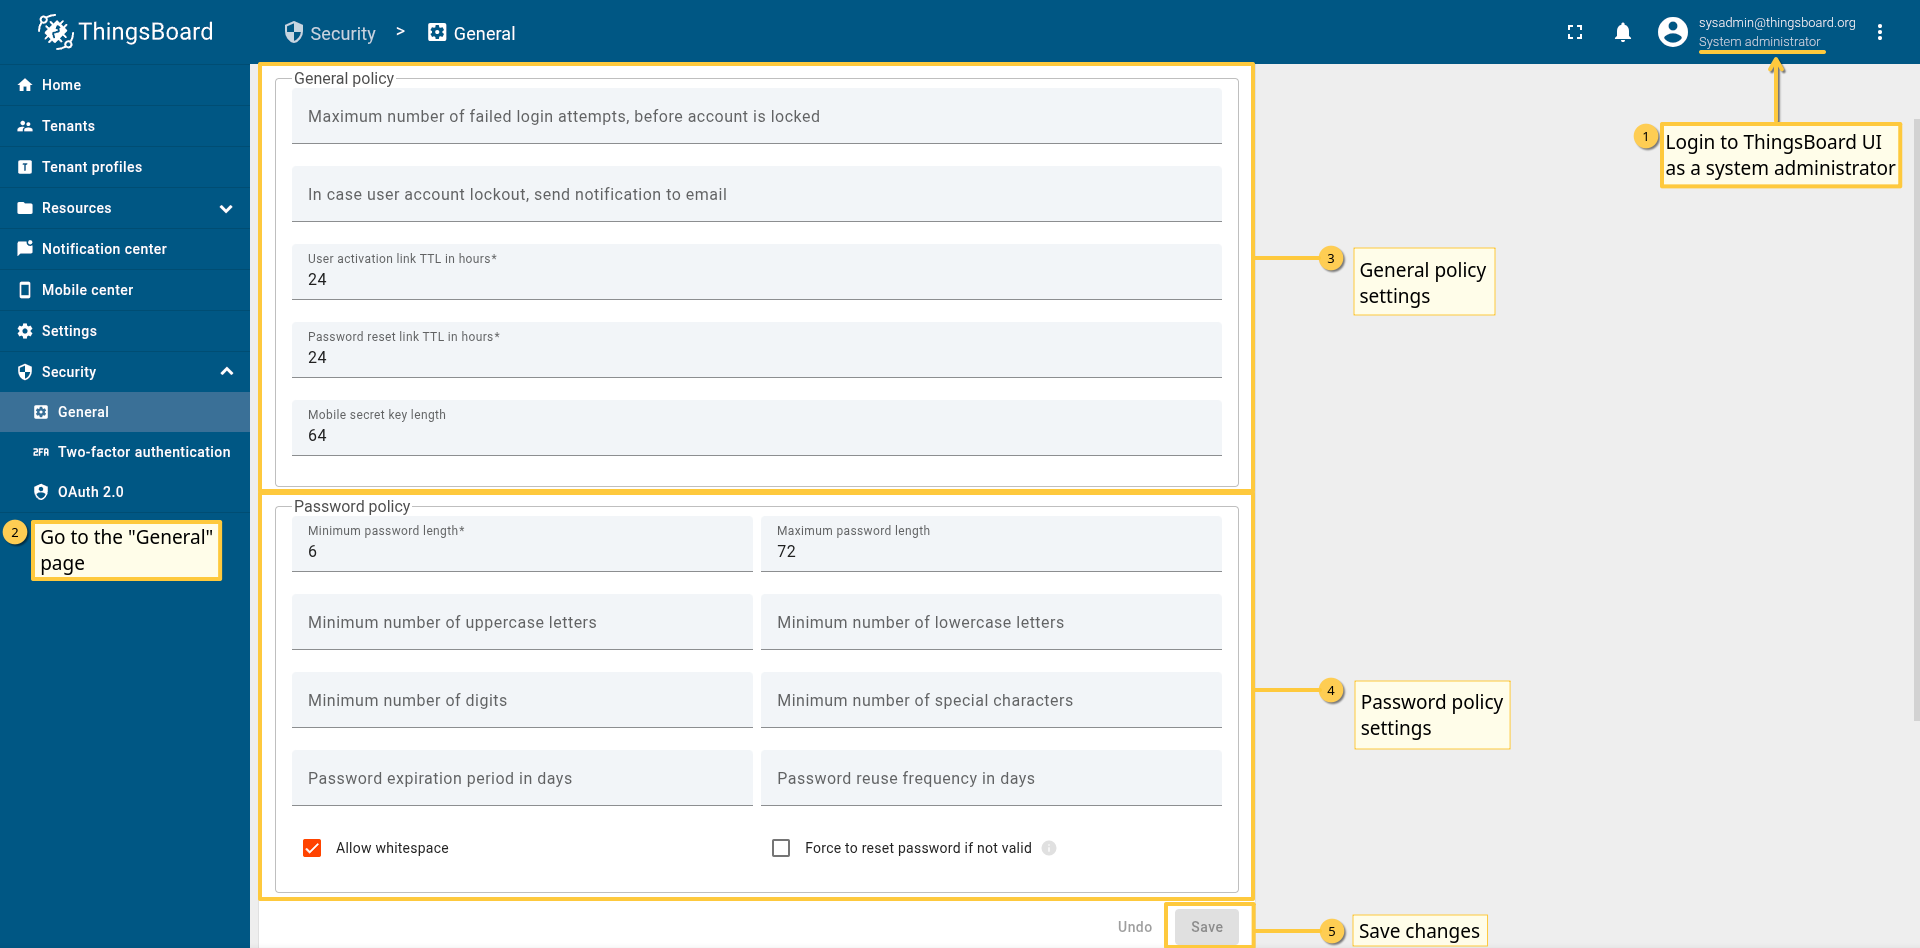This screenshot has height=948, width=1920.
Task: Open the three-dot more options menu
Action: pos(1880,33)
